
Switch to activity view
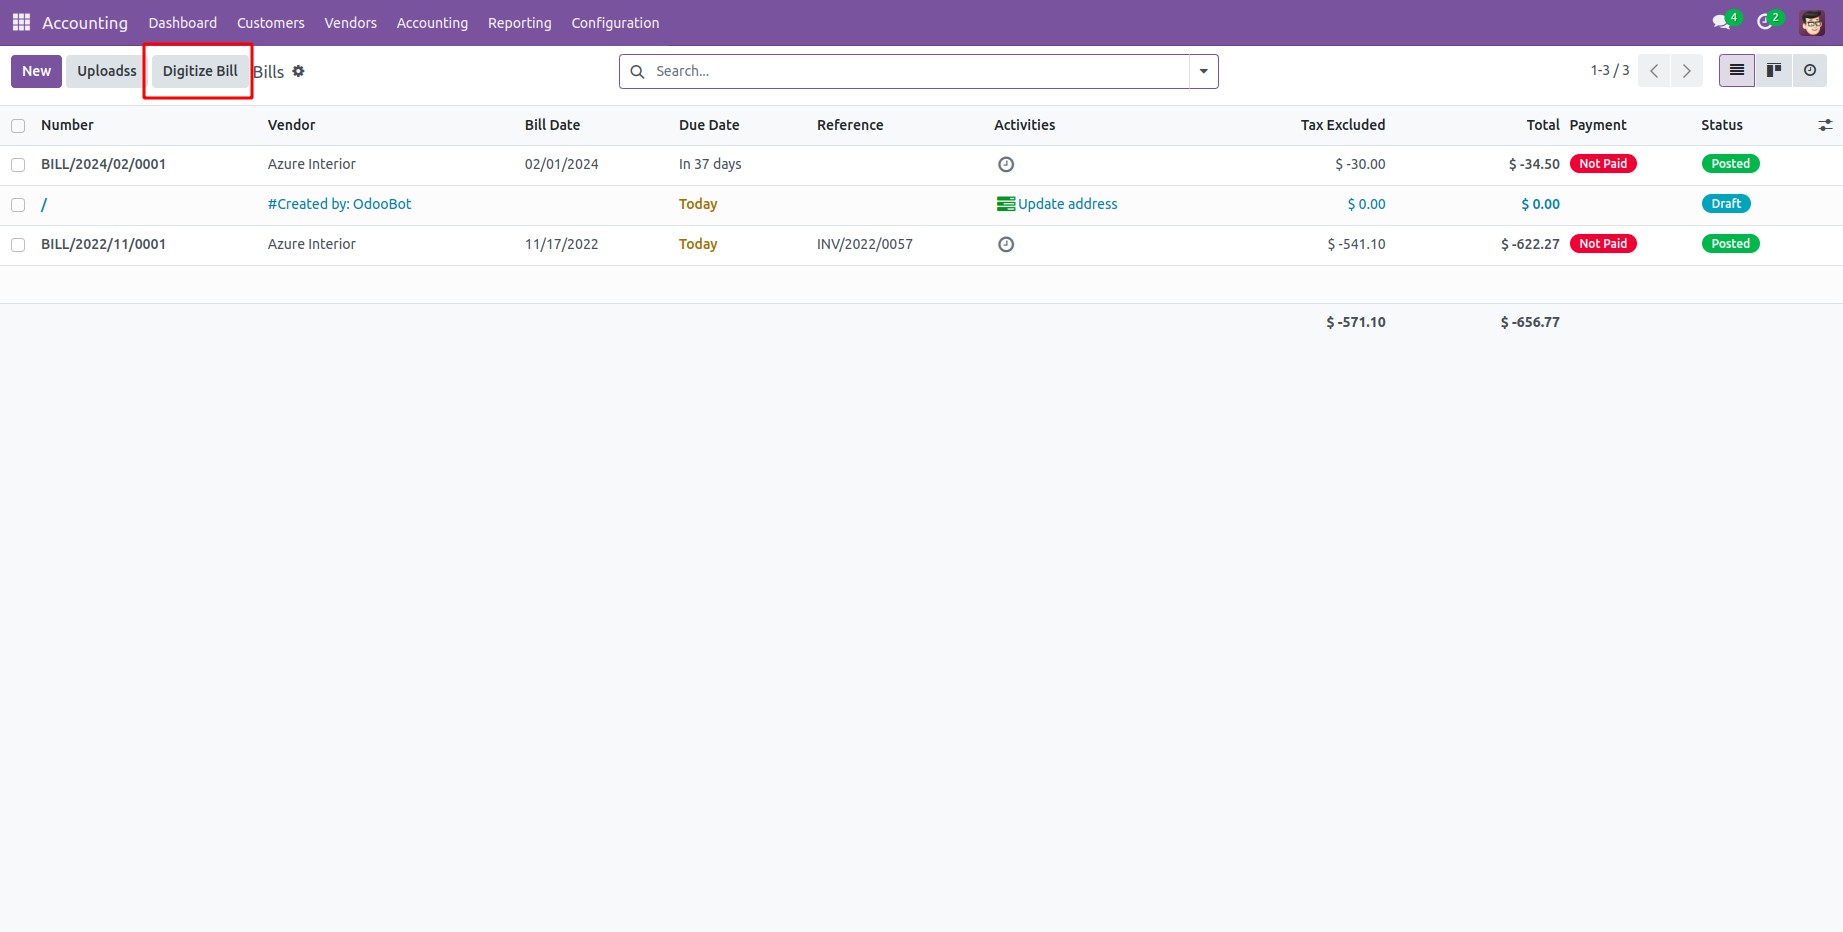pyautogui.click(x=1810, y=71)
